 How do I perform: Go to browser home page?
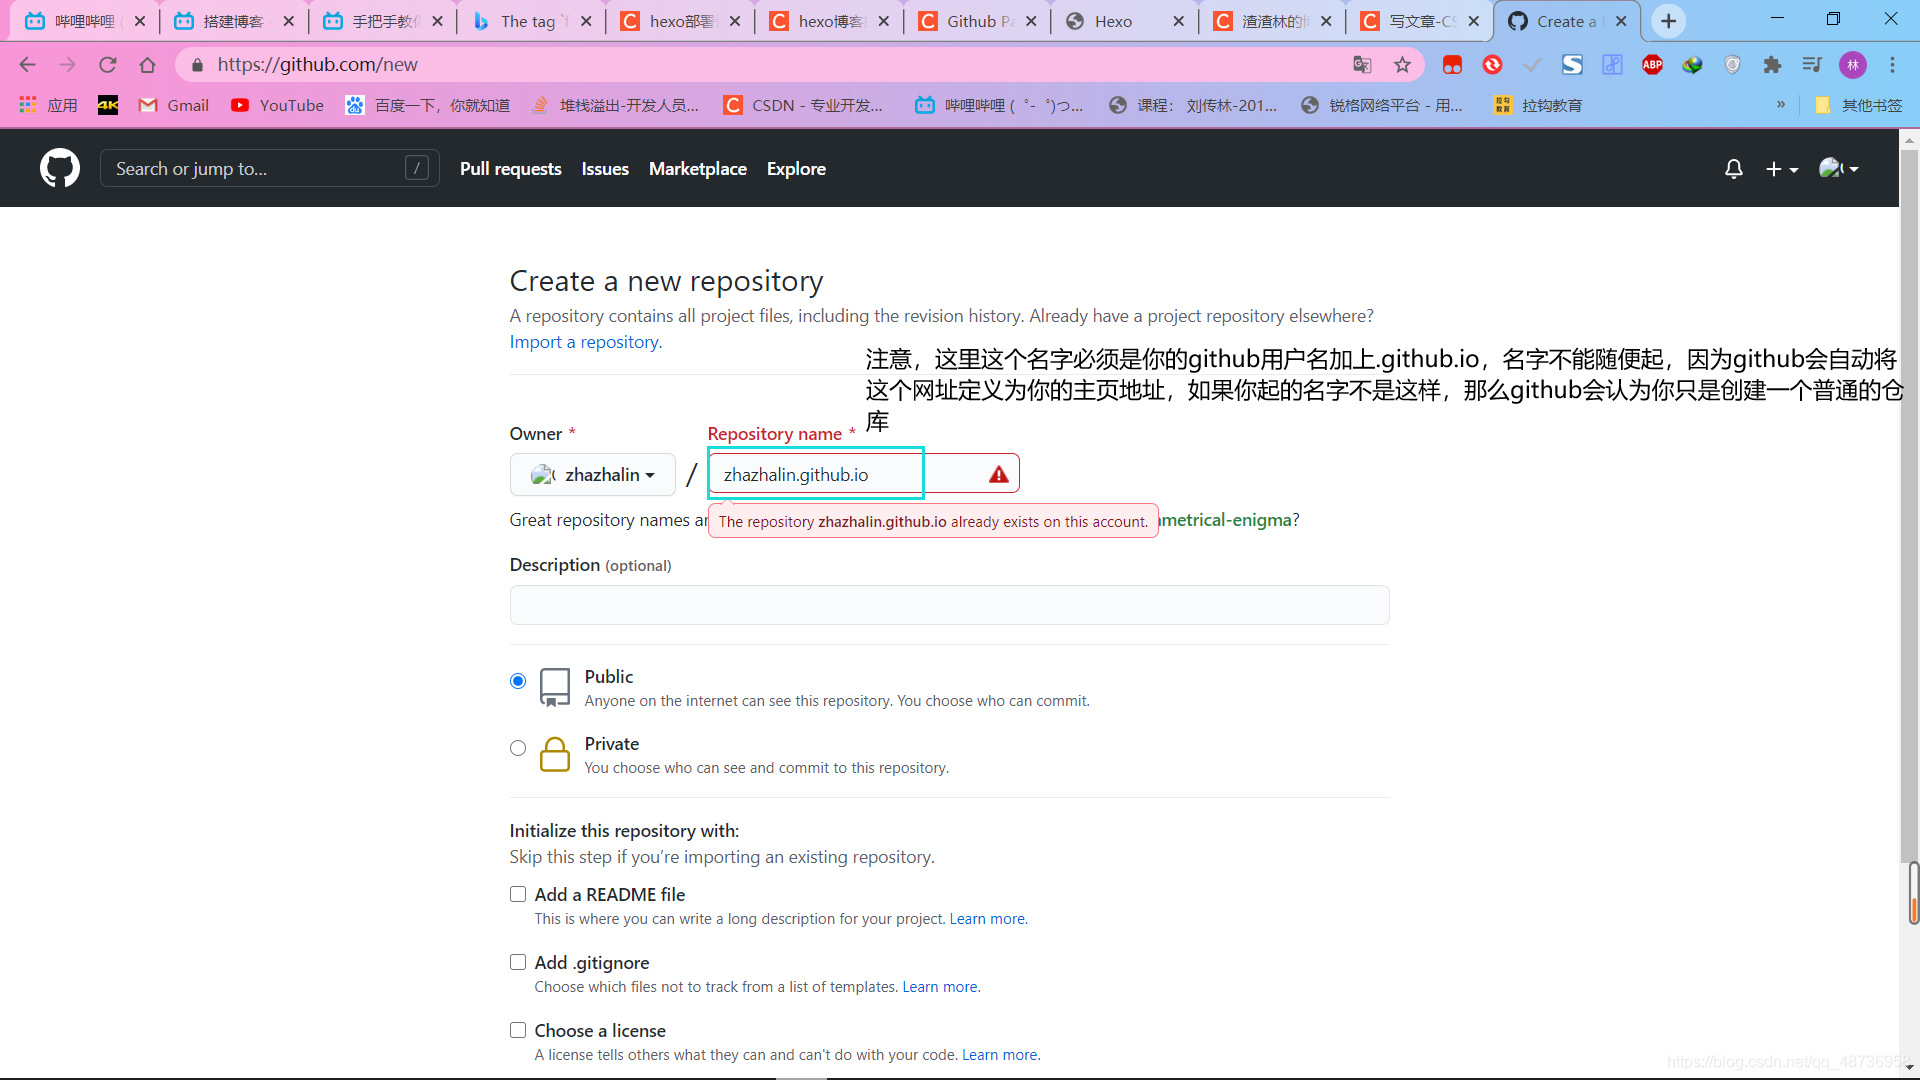[x=148, y=65]
